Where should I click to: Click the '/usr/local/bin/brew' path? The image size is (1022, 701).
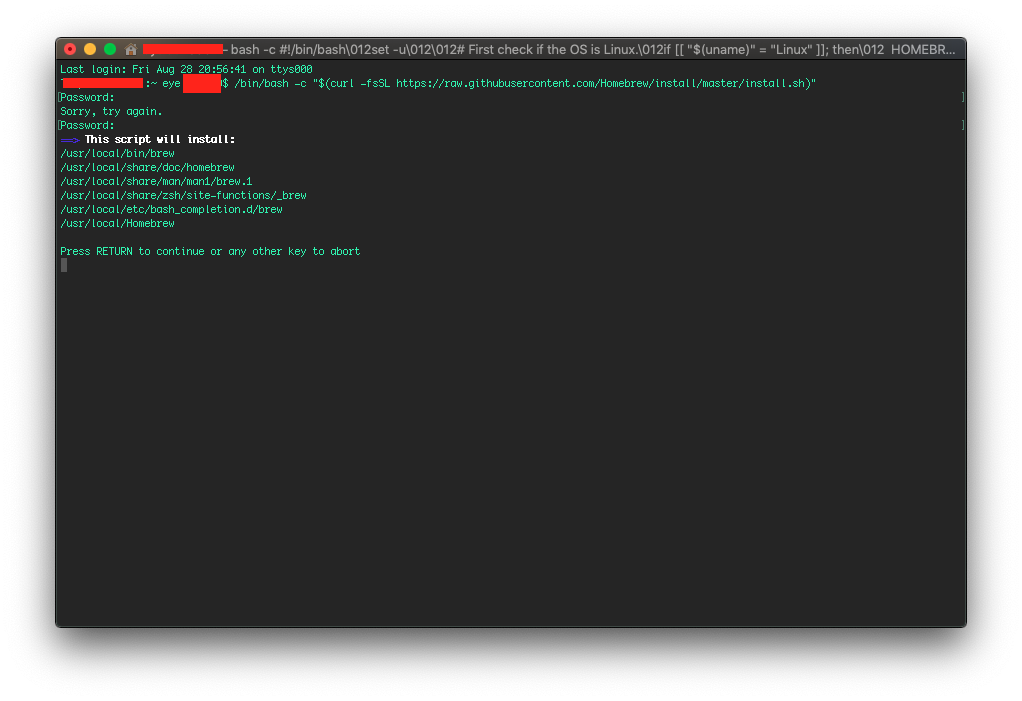tap(117, 154)
